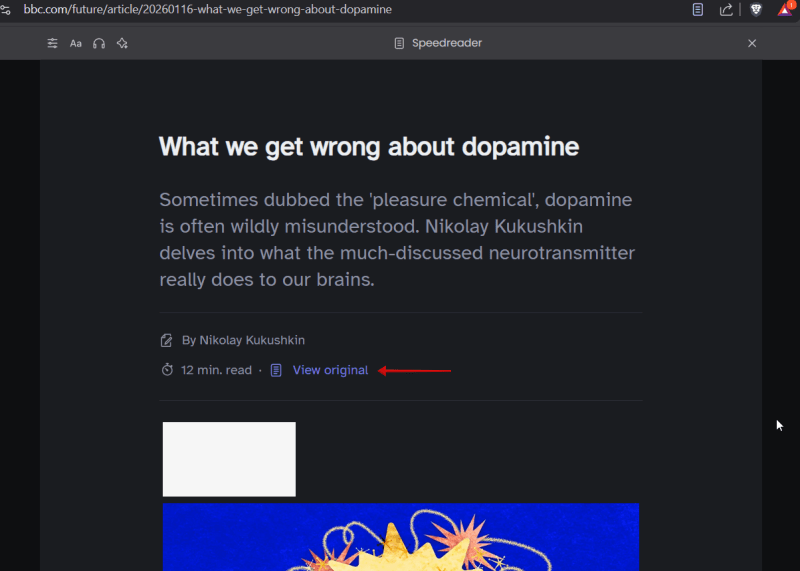Click the Speedreader label in toolbar
800x571 pixels.
click(446, 43)
